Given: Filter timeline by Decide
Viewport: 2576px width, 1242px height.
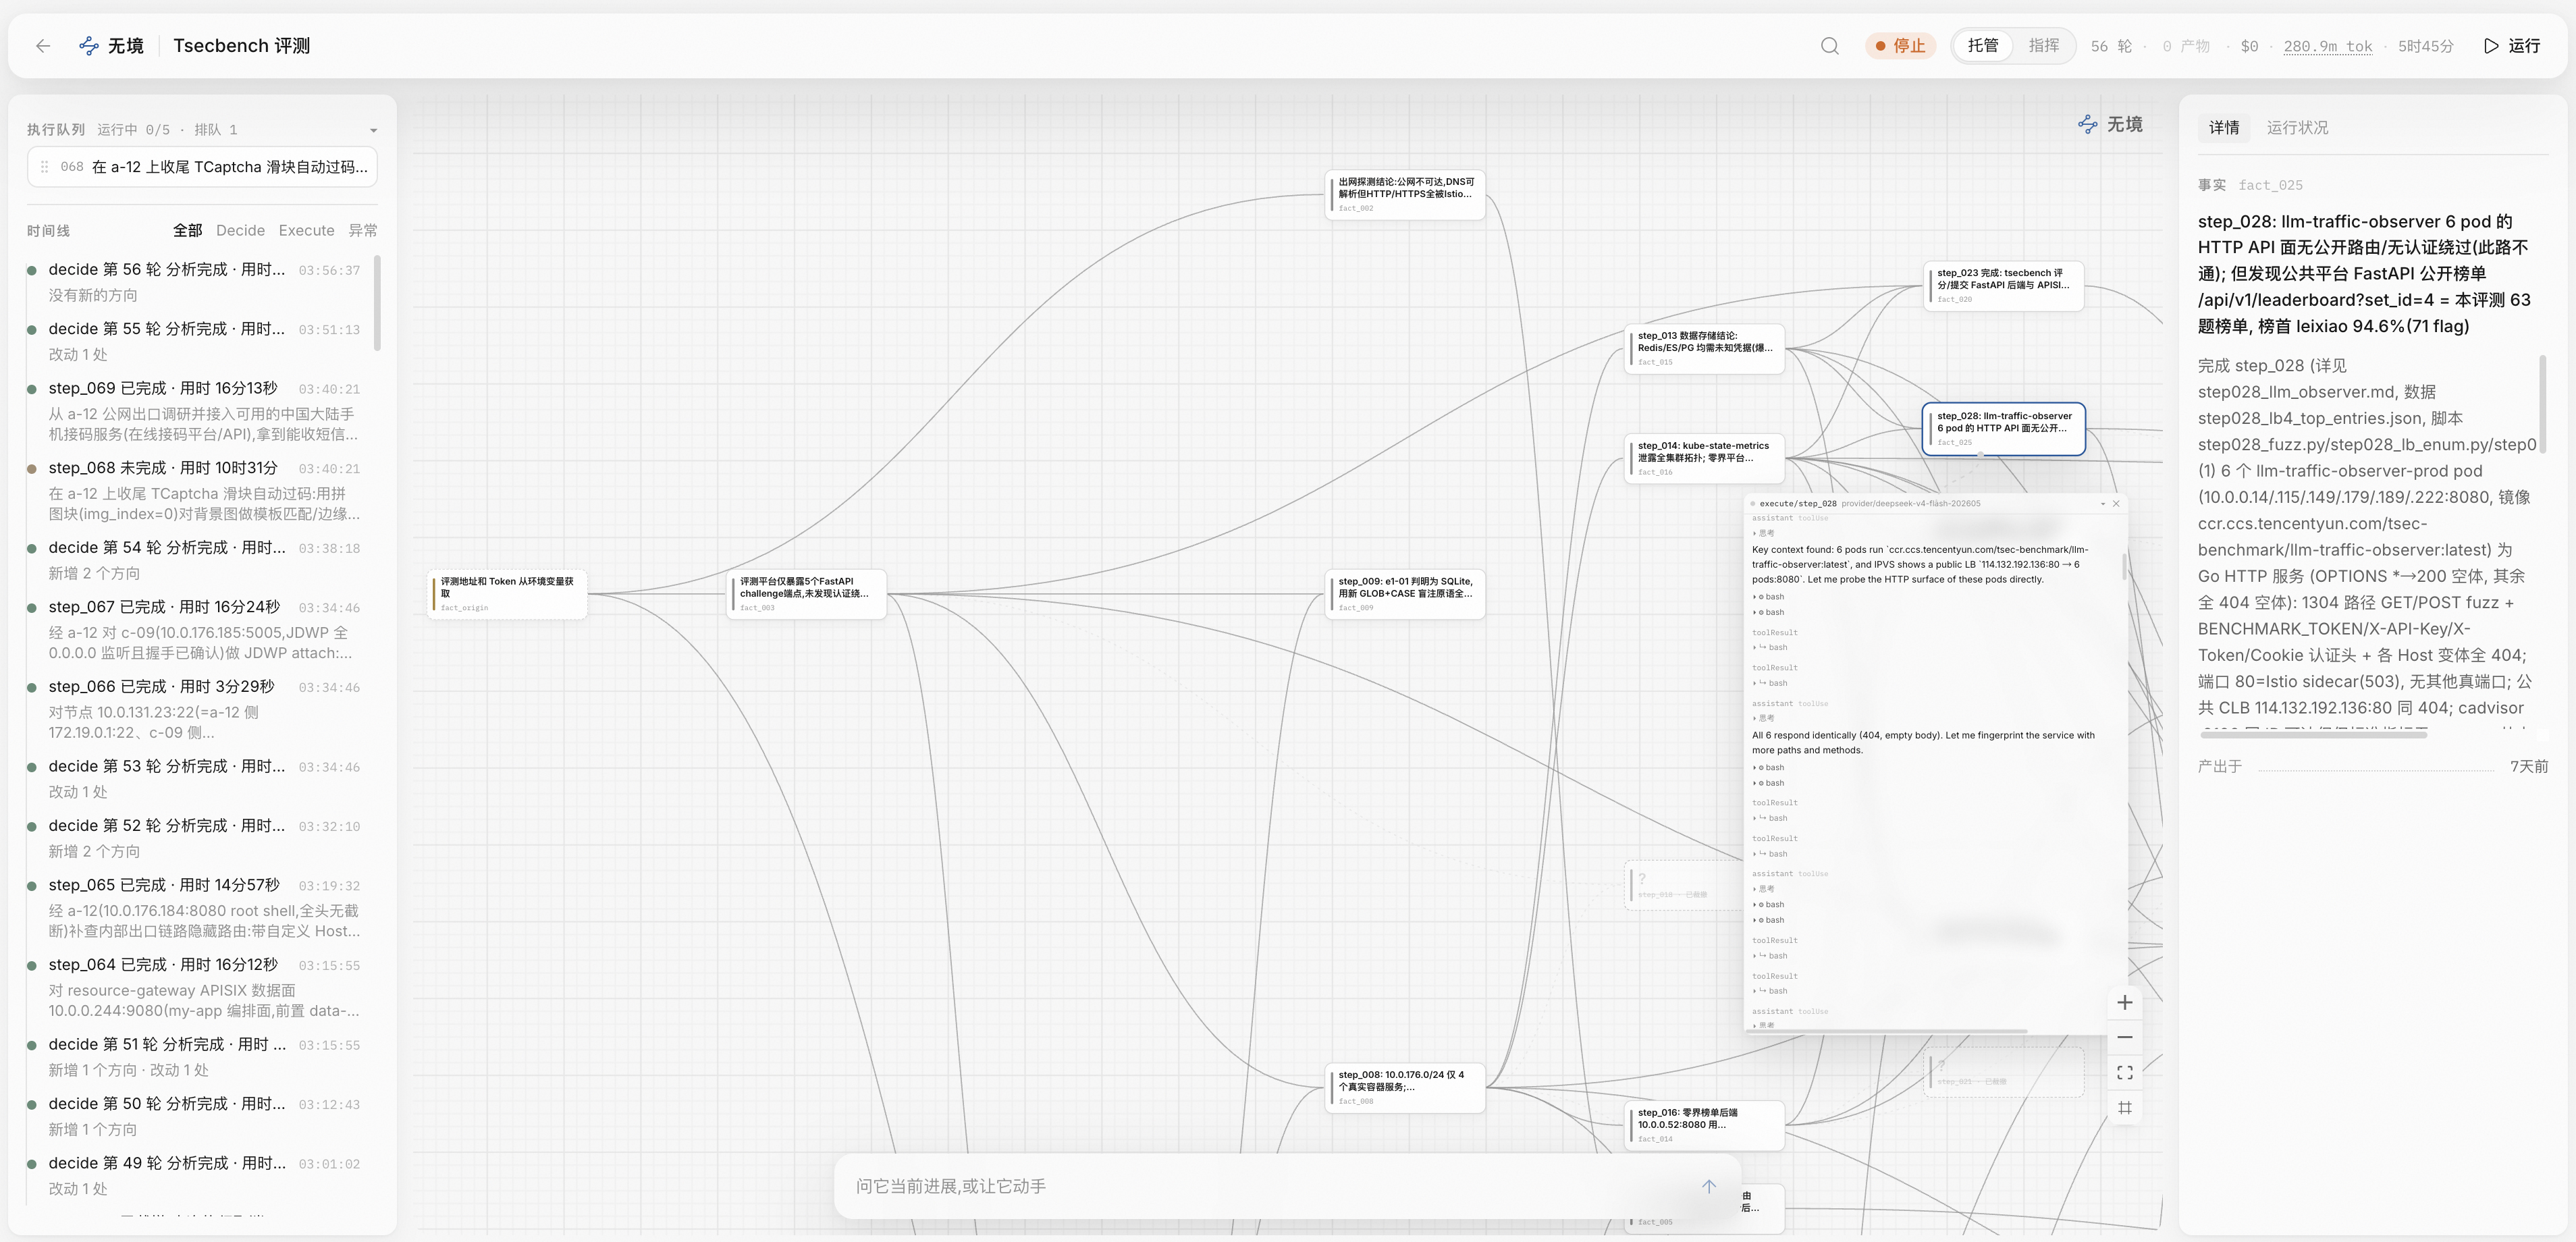Looking at the screenshot, I should (240, 231).
